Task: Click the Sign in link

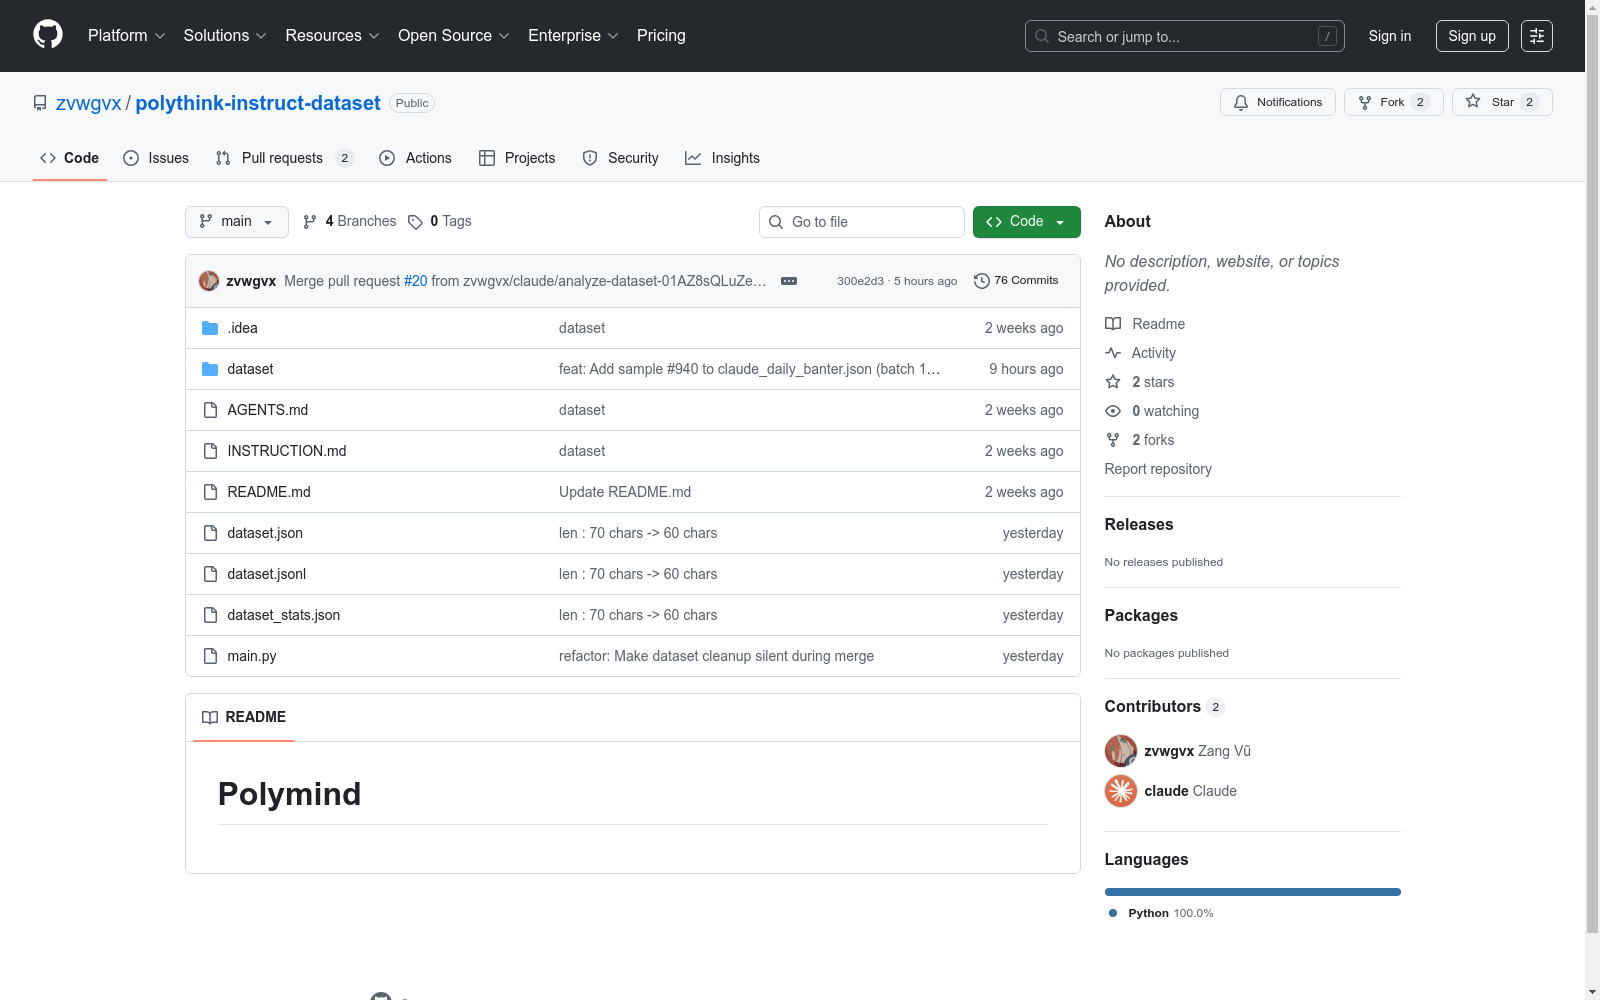Action: click(x=1390, y=36)
